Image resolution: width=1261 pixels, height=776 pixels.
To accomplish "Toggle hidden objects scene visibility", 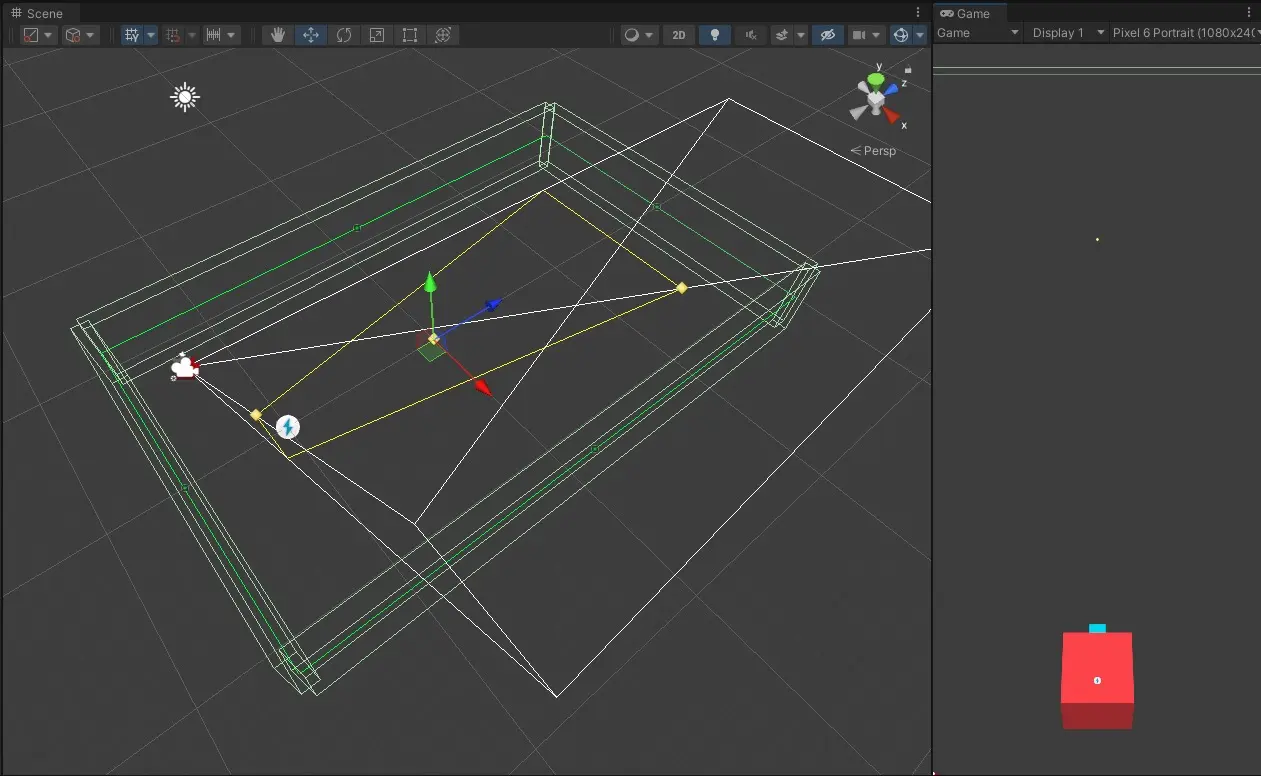I will 827,35.
